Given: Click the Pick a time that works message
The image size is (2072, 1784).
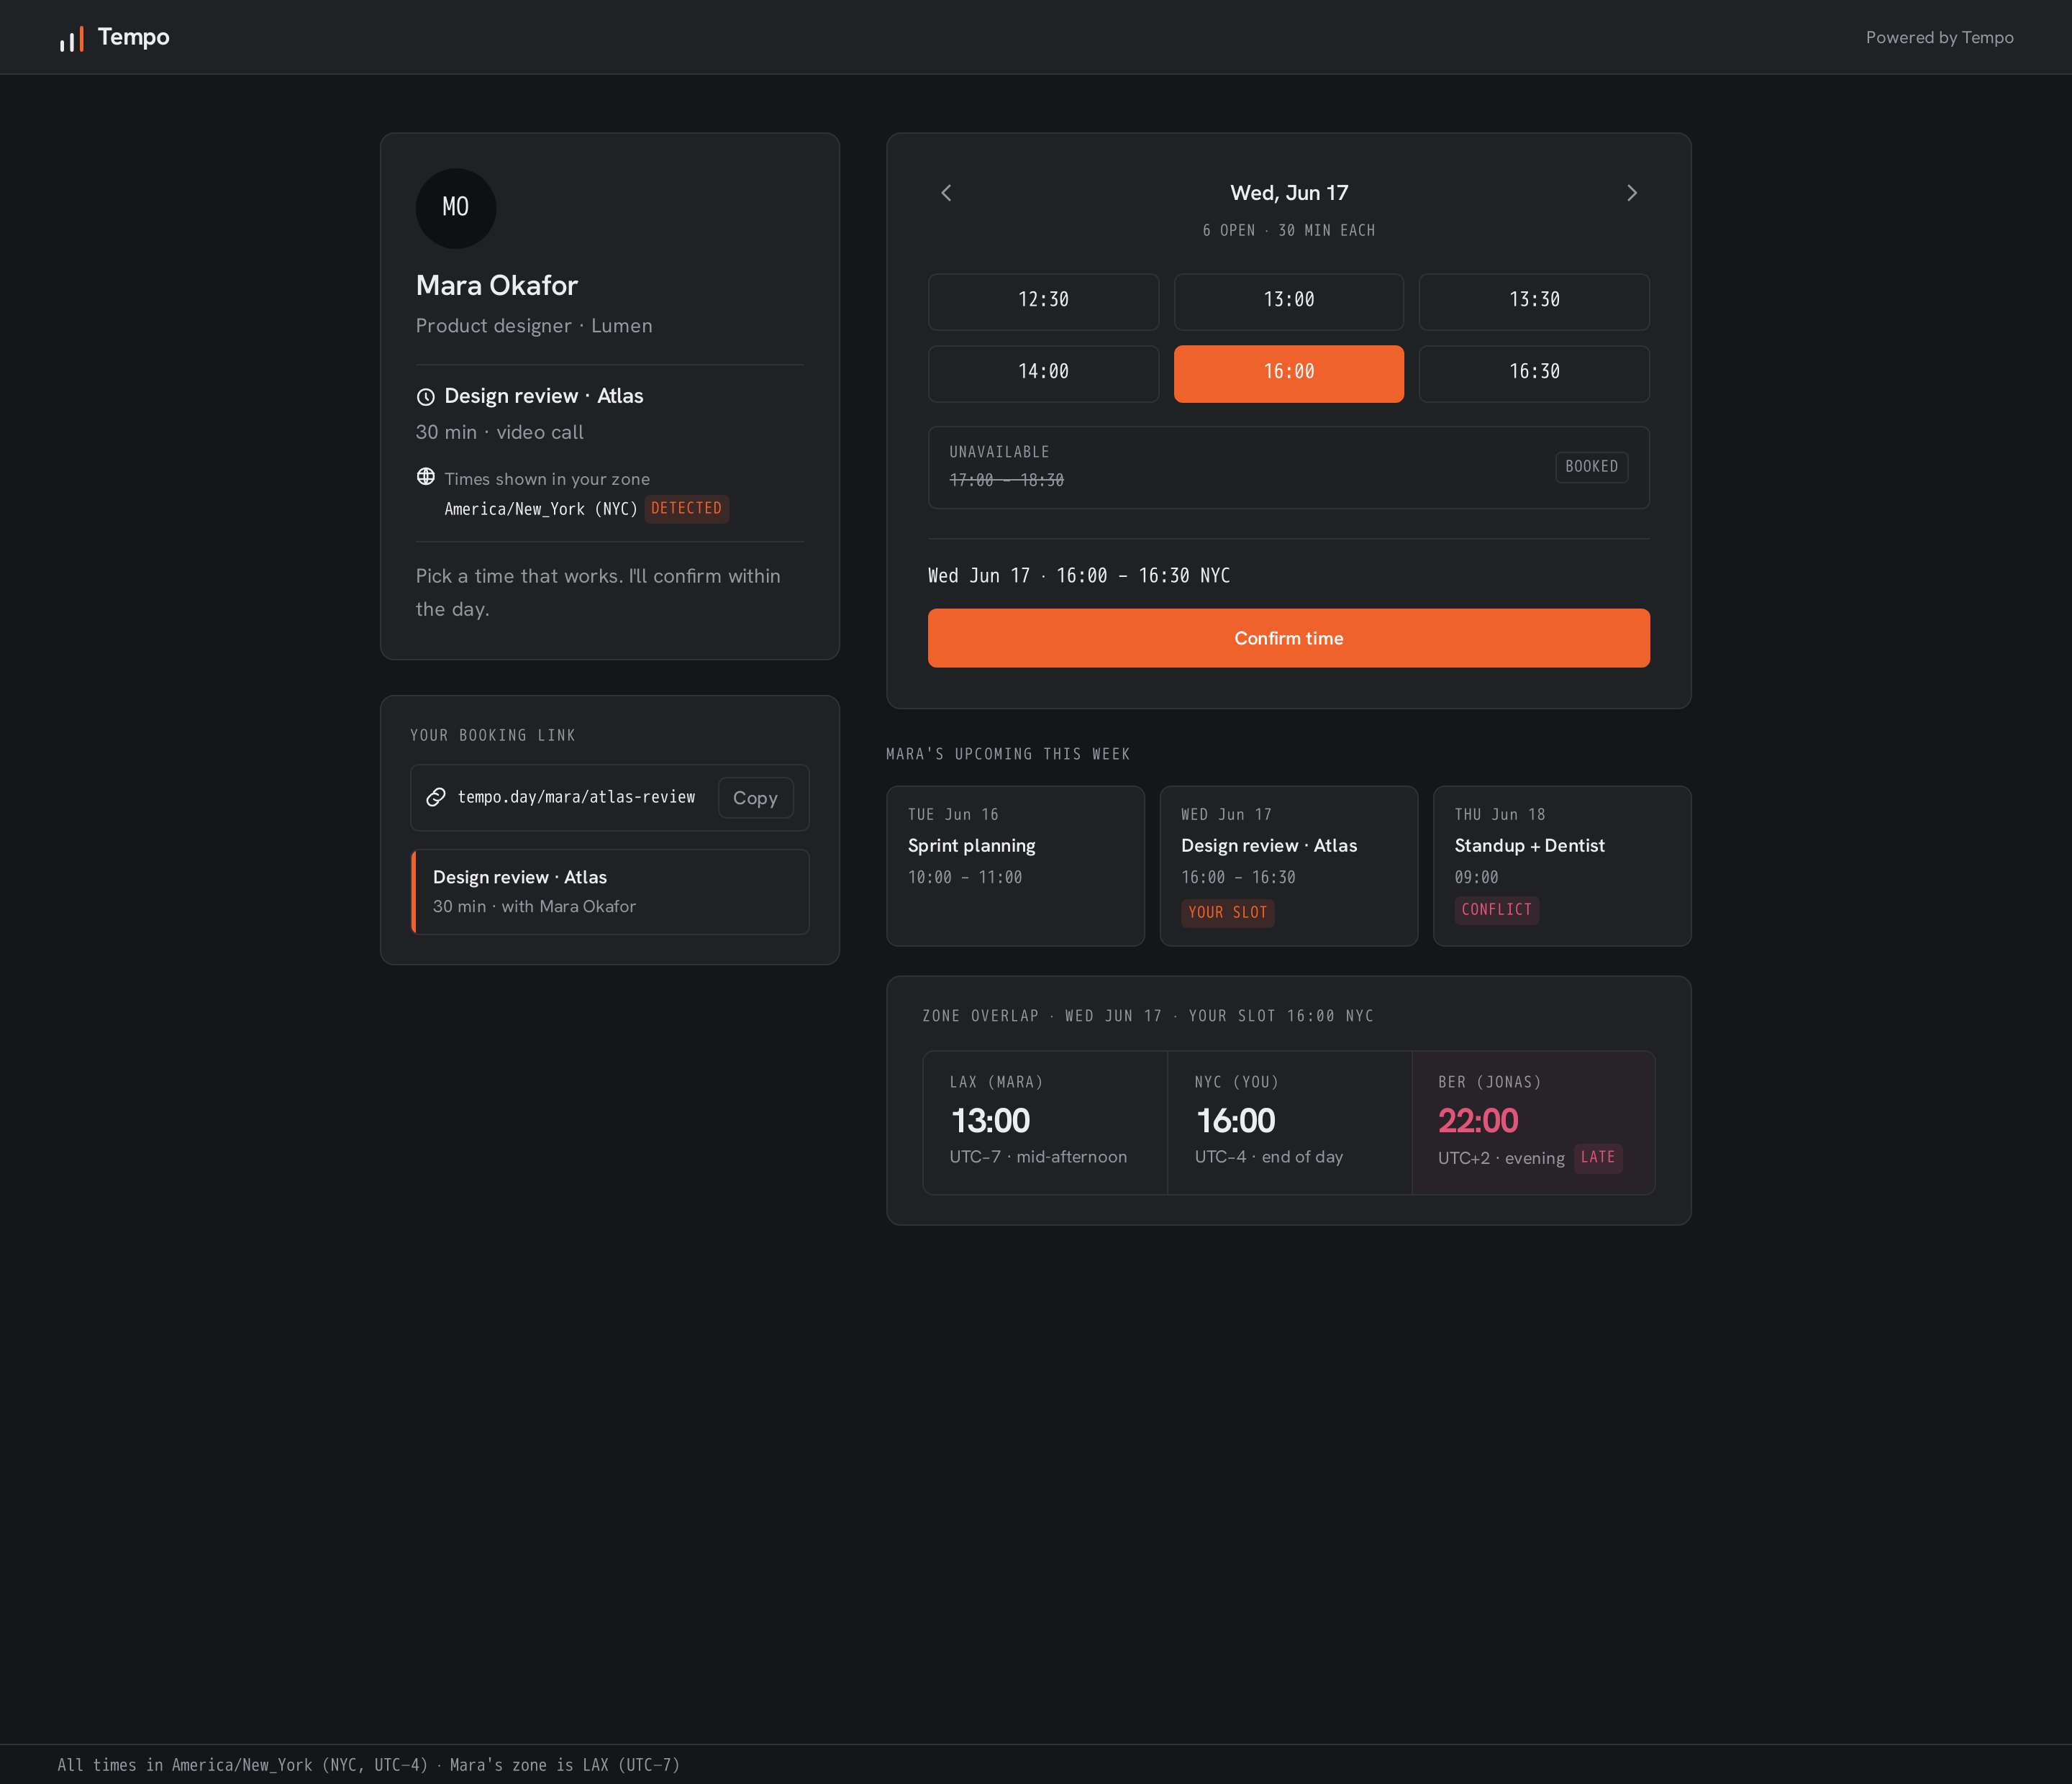Looking at the screenshot, I should pos(598,593).
